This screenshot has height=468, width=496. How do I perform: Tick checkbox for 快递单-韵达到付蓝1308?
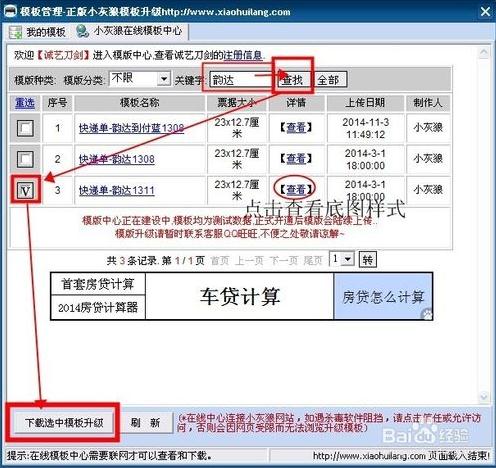click(x=25, y=128)
